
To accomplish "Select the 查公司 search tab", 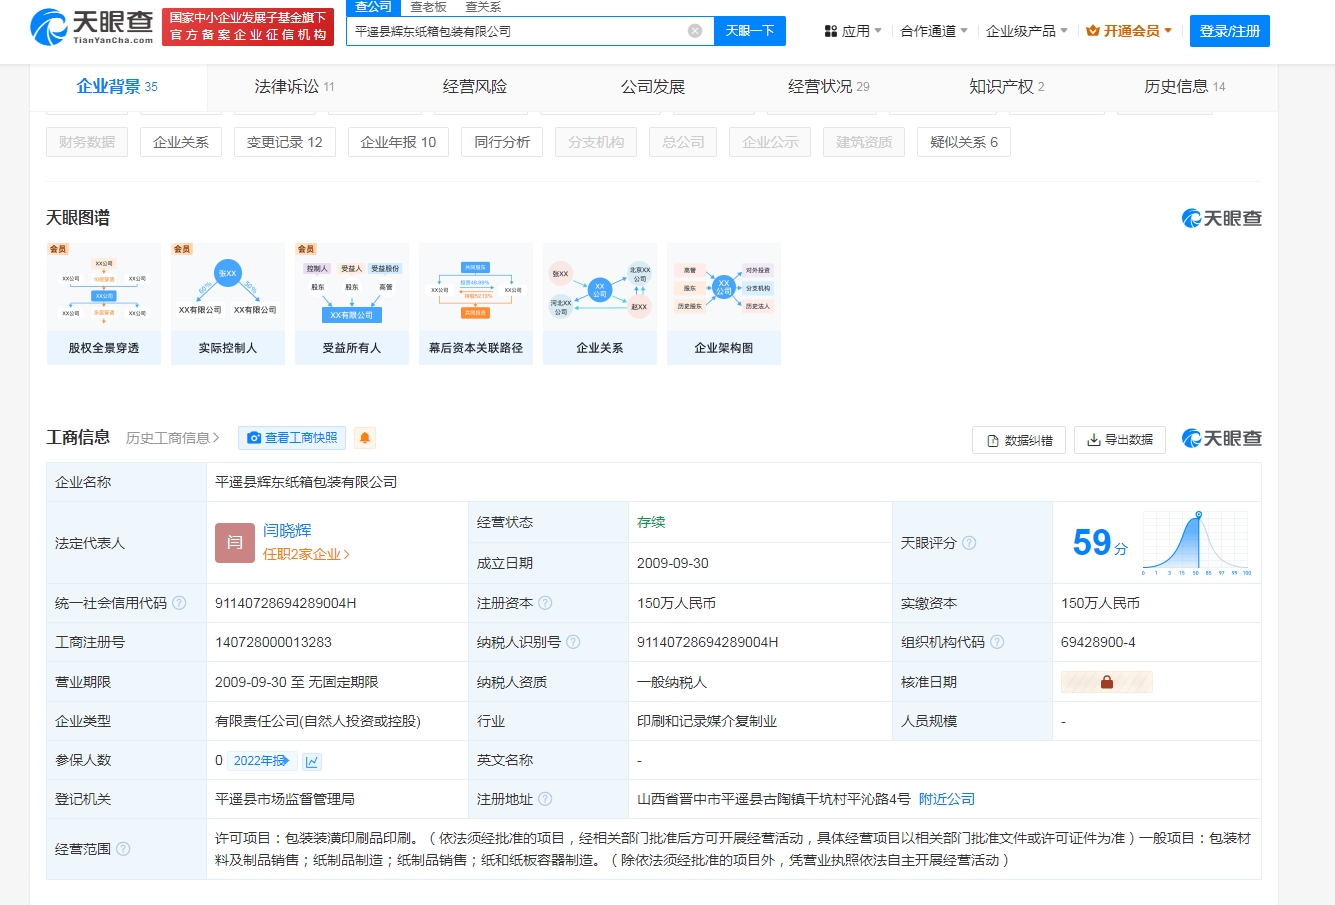I will point(373,7).
